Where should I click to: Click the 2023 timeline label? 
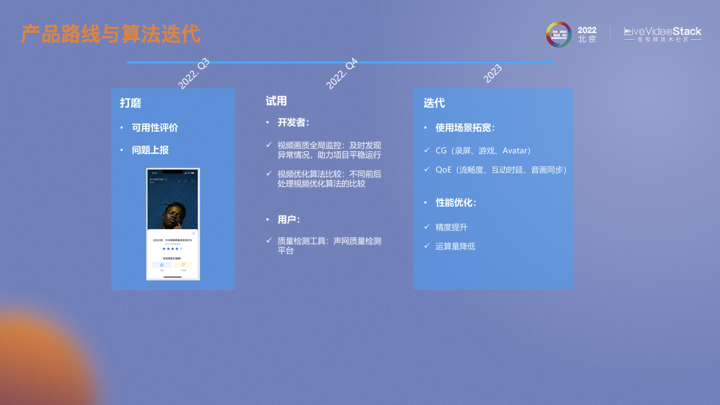point(493,74)
